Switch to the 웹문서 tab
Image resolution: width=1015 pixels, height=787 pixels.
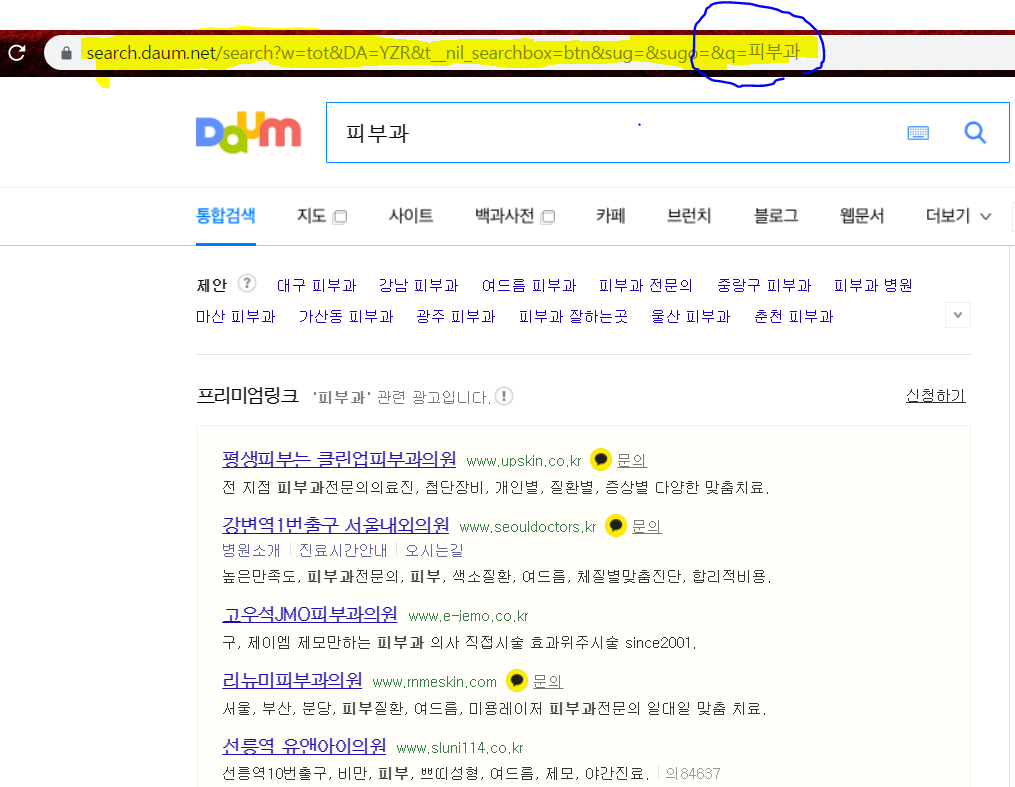coord(862,216)
